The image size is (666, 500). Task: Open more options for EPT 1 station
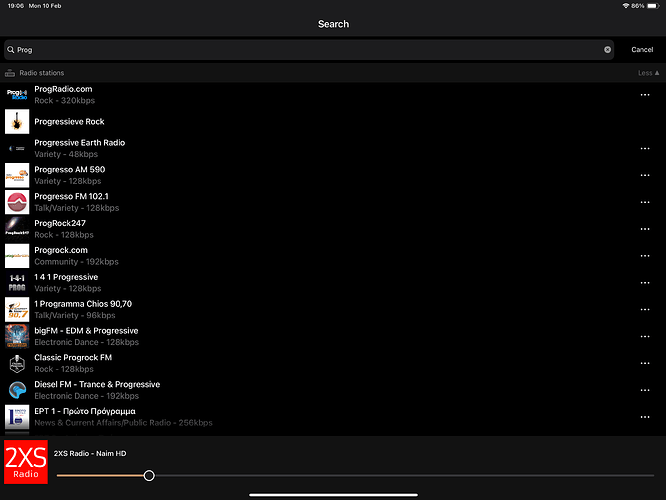645,417
